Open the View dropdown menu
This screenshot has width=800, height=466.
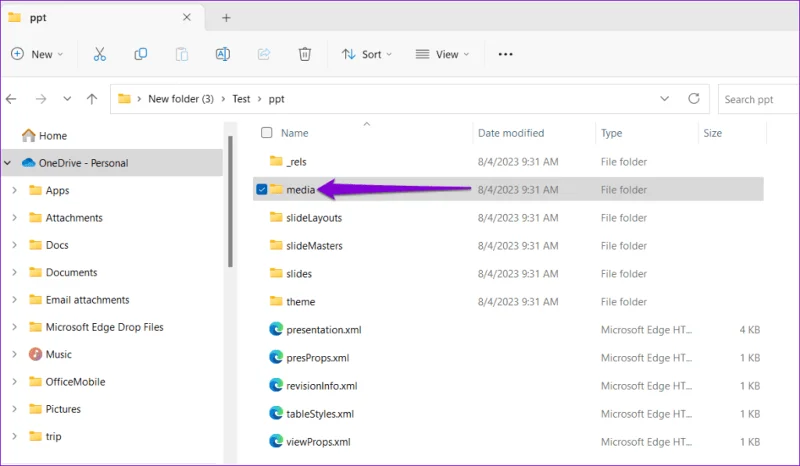click(442, 54)
